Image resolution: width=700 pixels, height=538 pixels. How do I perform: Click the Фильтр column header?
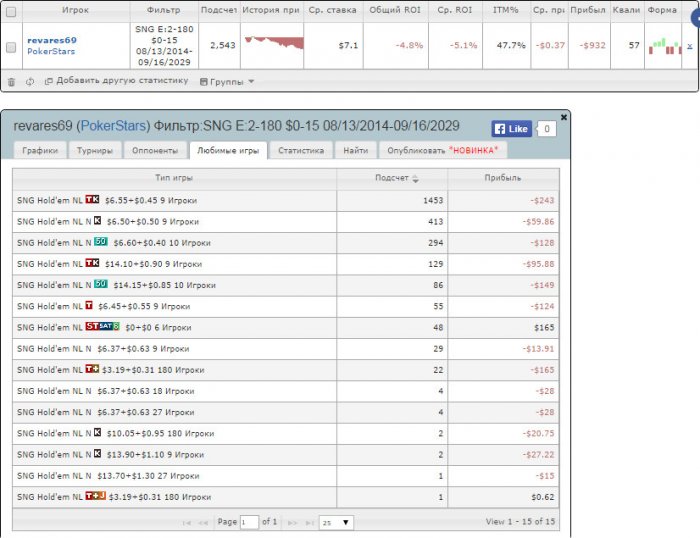tap(164, 10)
